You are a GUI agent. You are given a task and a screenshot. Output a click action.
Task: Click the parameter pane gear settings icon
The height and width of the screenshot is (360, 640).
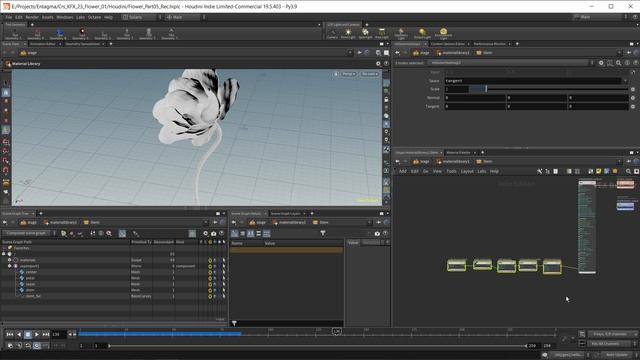point(601,63)
